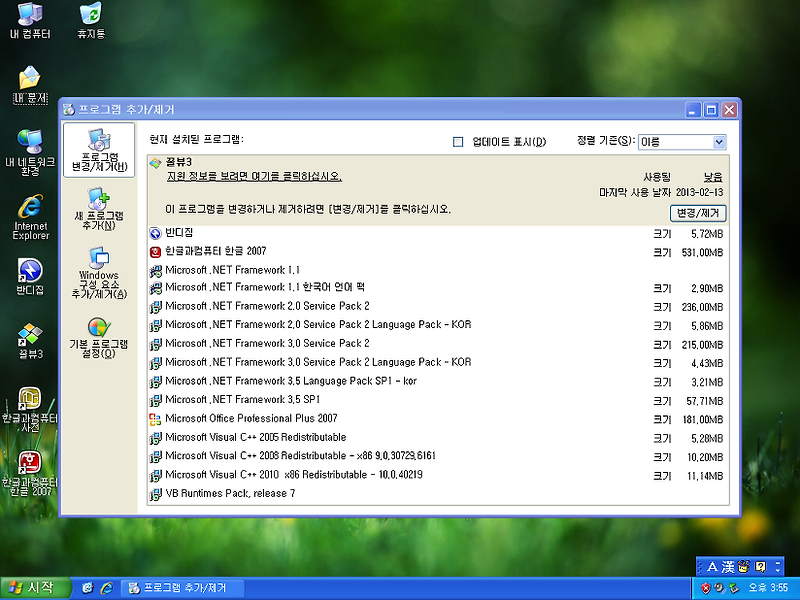Click the support information link for 꿀뷰3
Viewport: 800px width, 600px height.
point(254,177)
